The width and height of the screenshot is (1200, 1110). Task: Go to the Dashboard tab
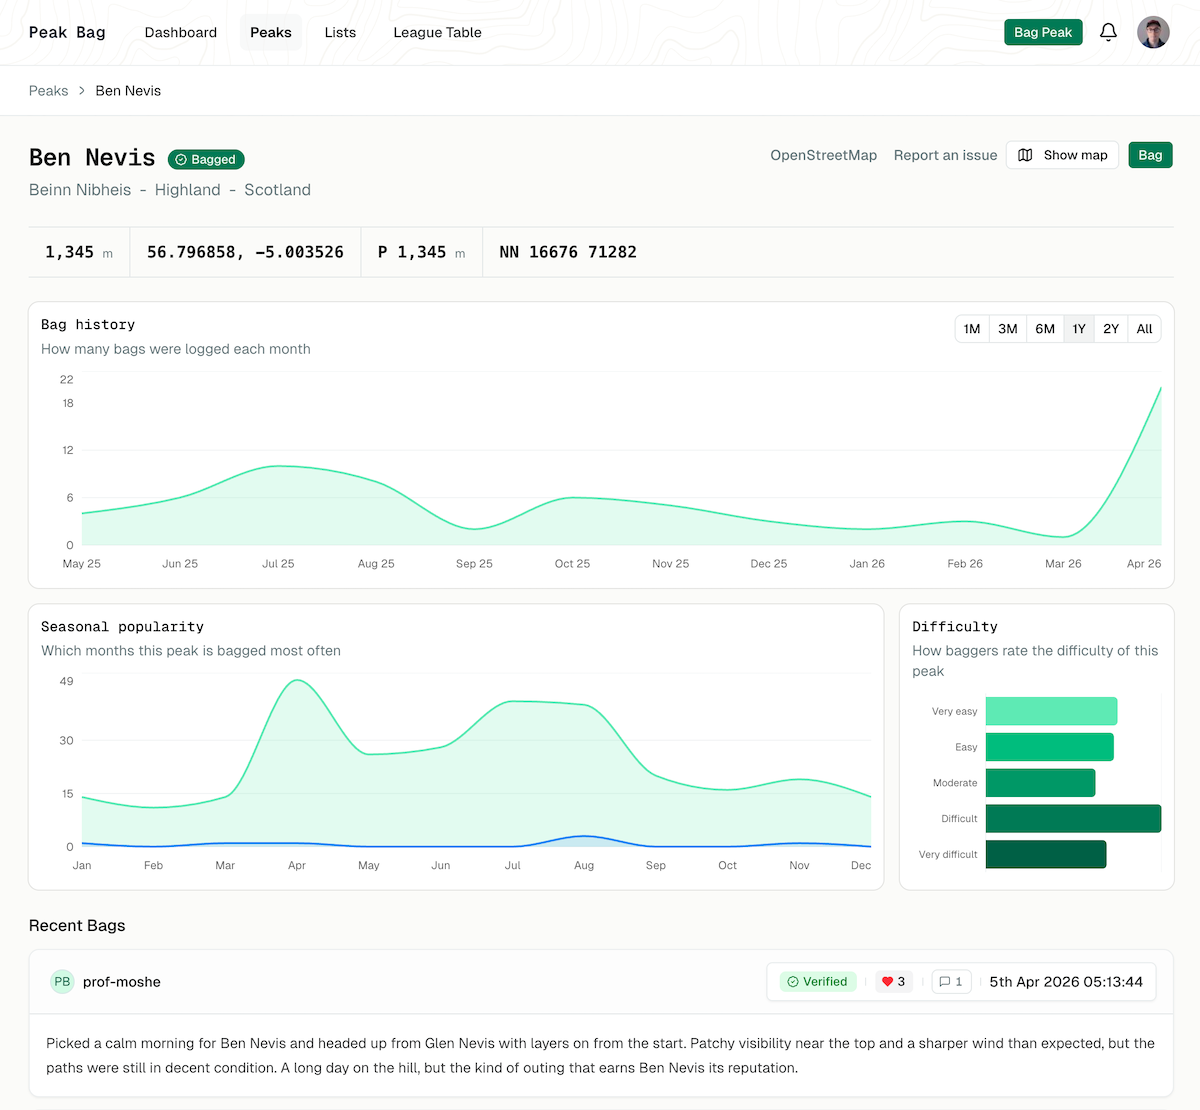tap(181, 32)
